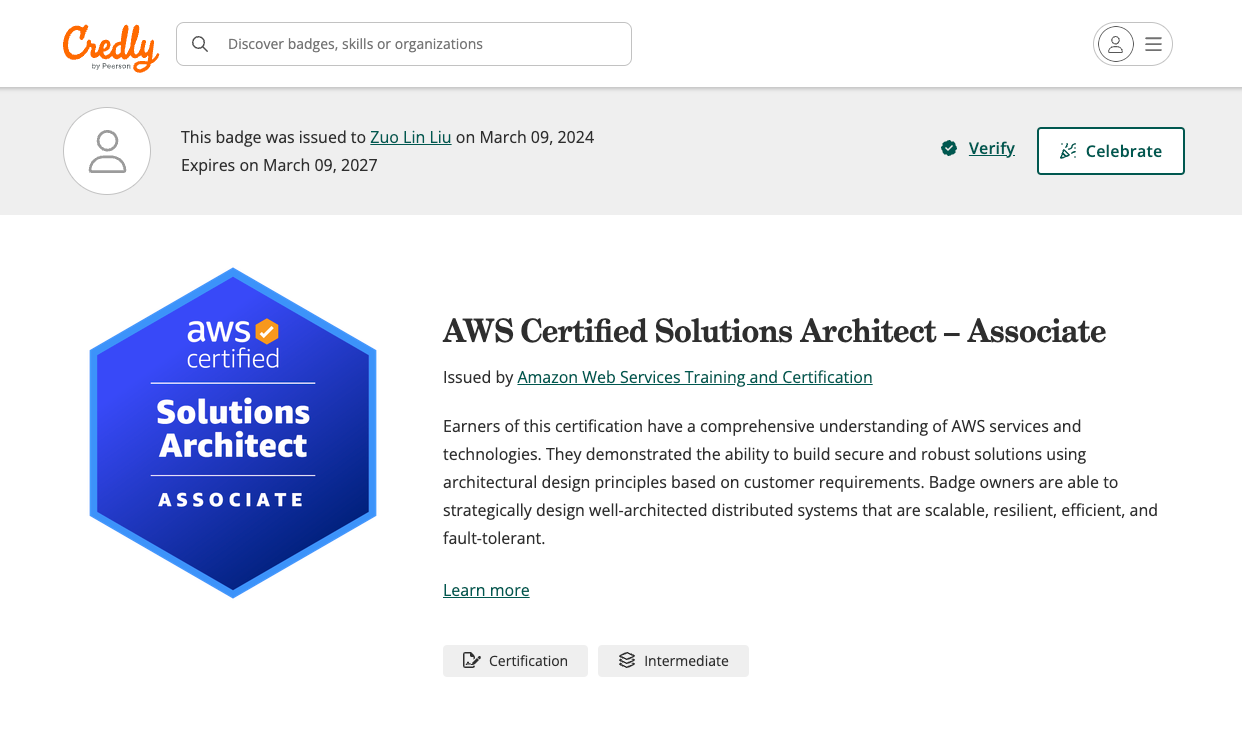Select the Certification tag
The height and width of the screenshot is (731, 1242).
(x=515, y=661)
